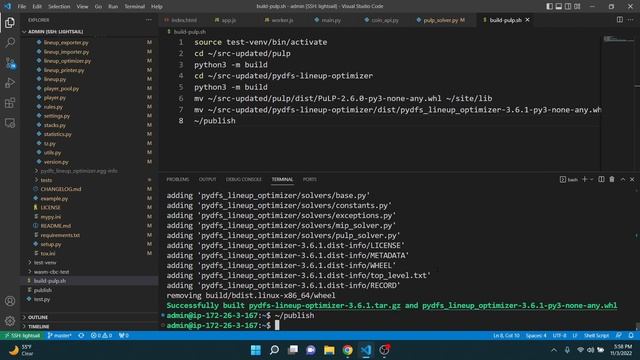Screen dimensions: 640x360
Task: Split the editor to the right
Action: pyautogui.click(x=620, y=20)
